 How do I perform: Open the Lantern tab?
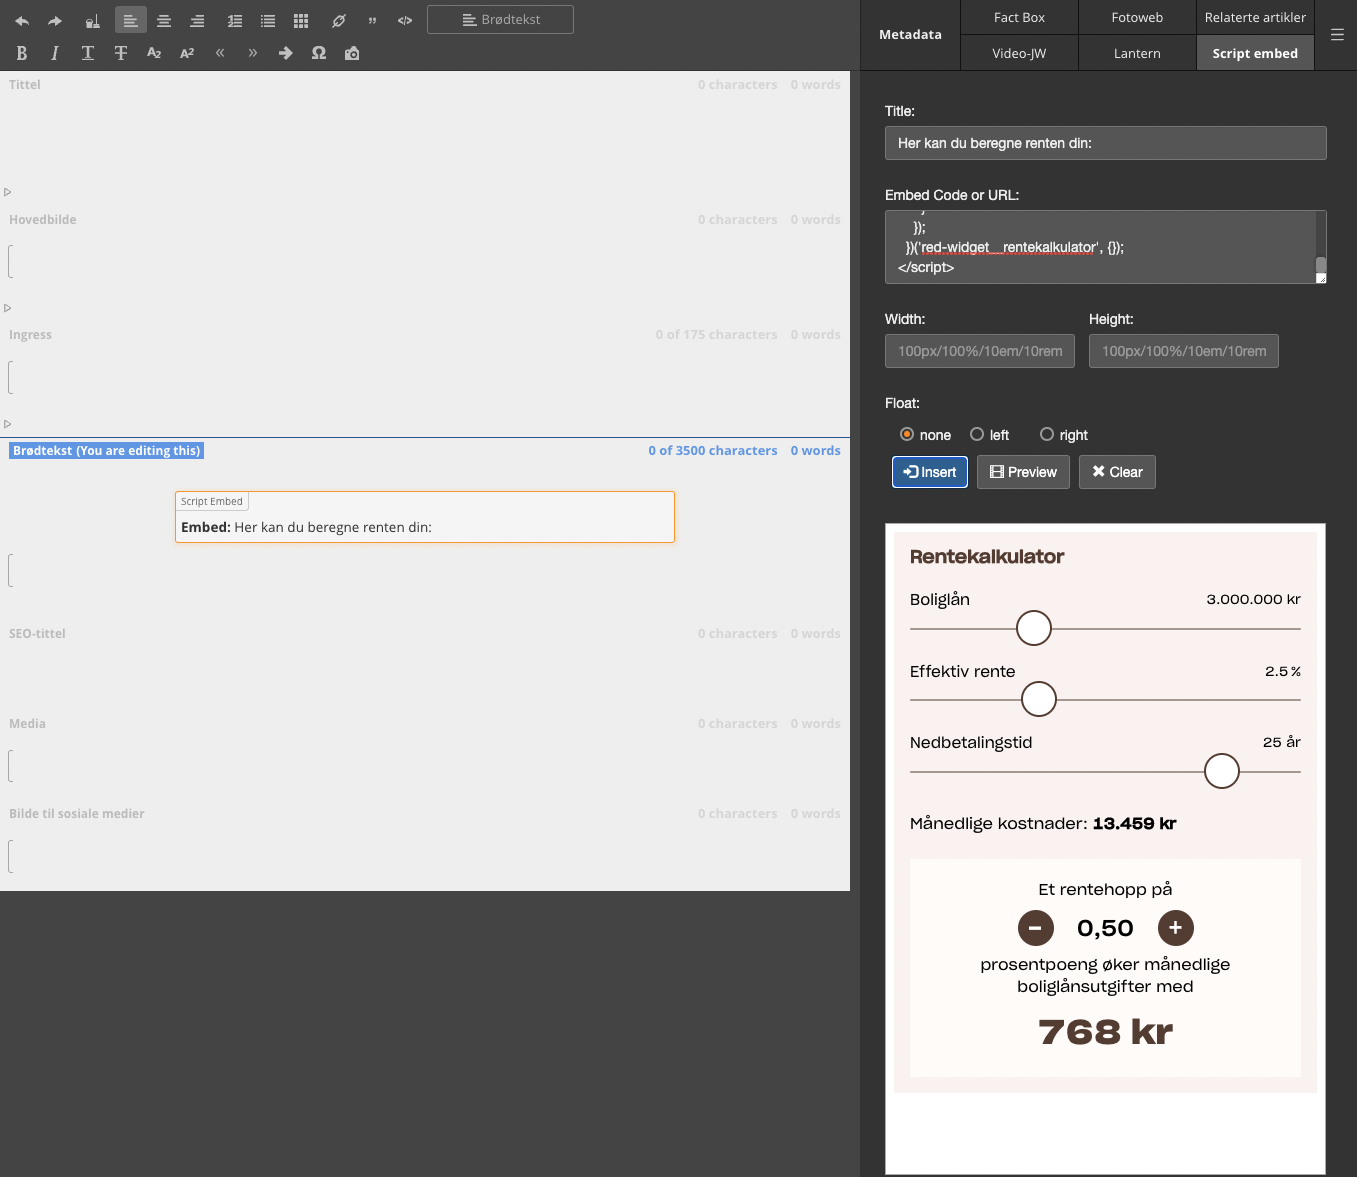tap(1137, 53)
